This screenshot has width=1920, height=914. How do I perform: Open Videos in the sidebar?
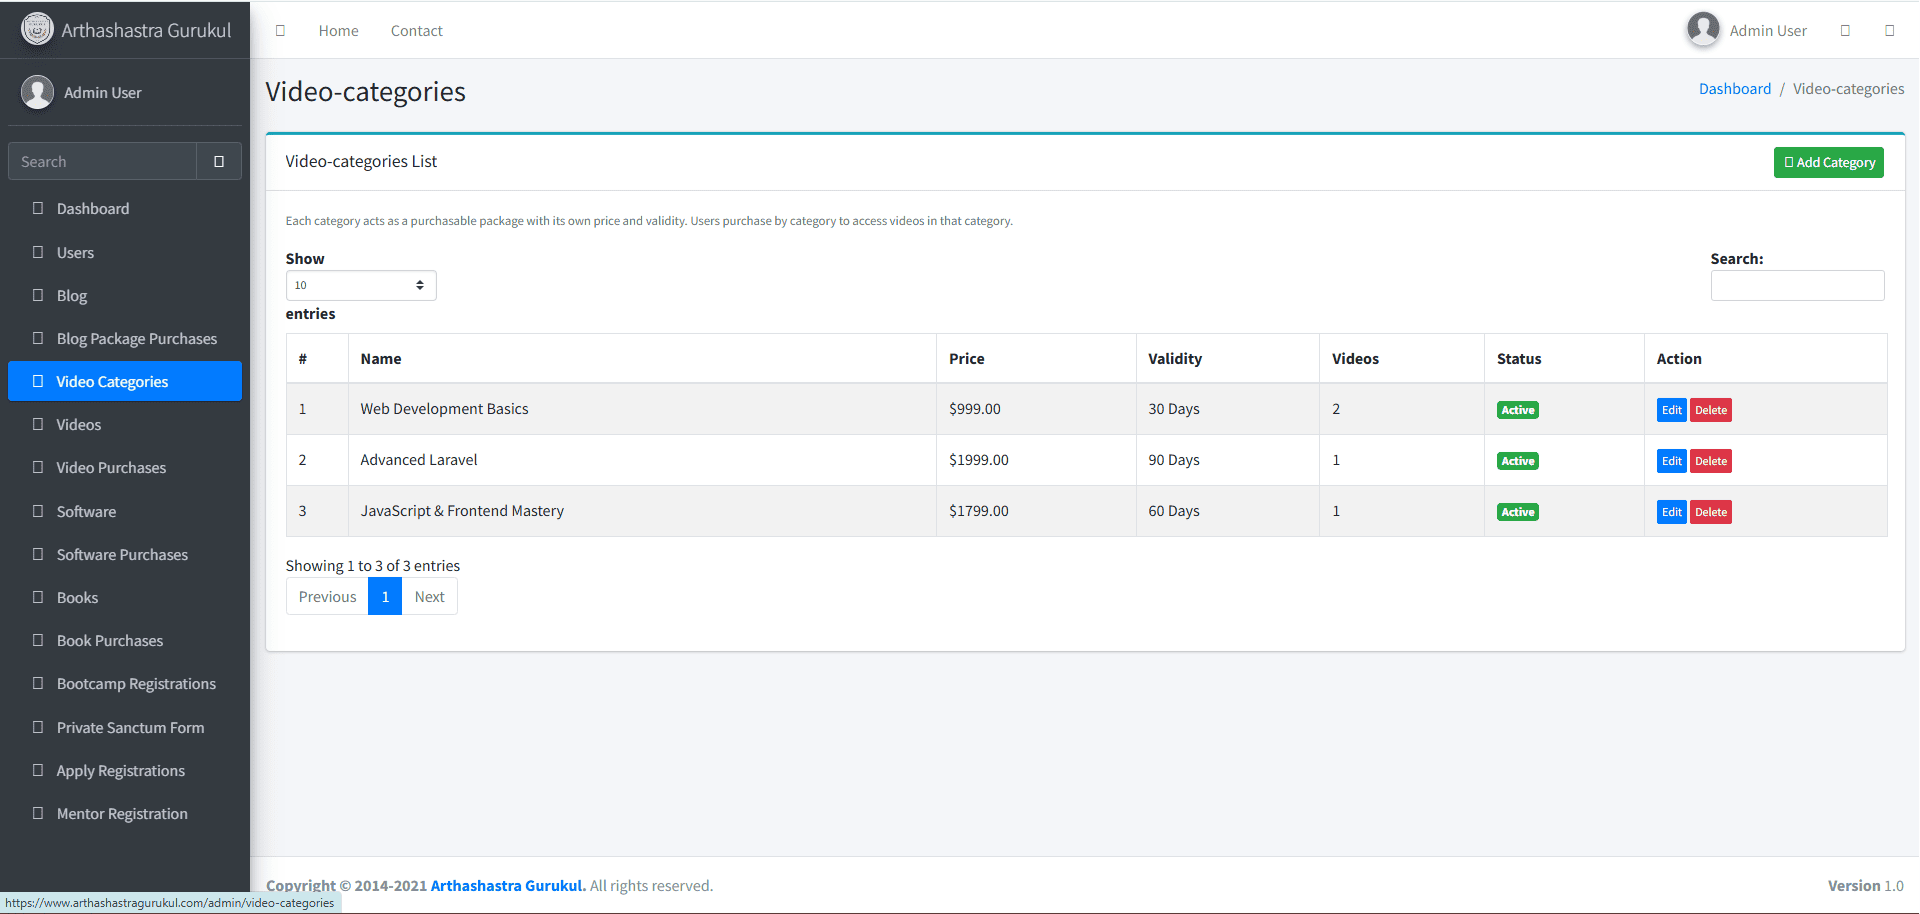point(125,424)
